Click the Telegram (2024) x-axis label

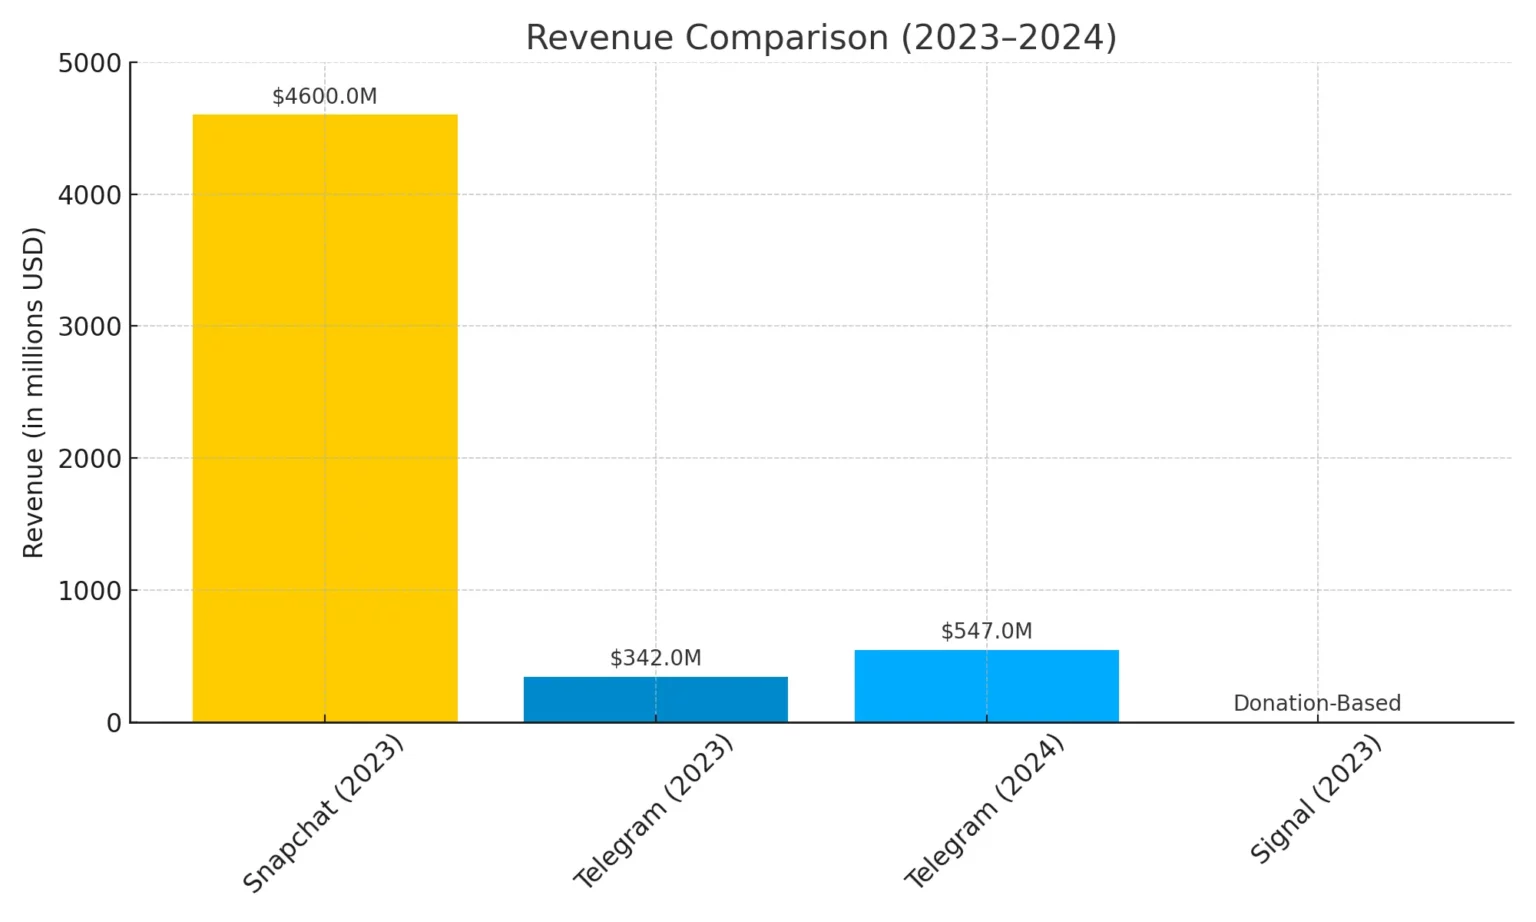[x=985, y=811]
